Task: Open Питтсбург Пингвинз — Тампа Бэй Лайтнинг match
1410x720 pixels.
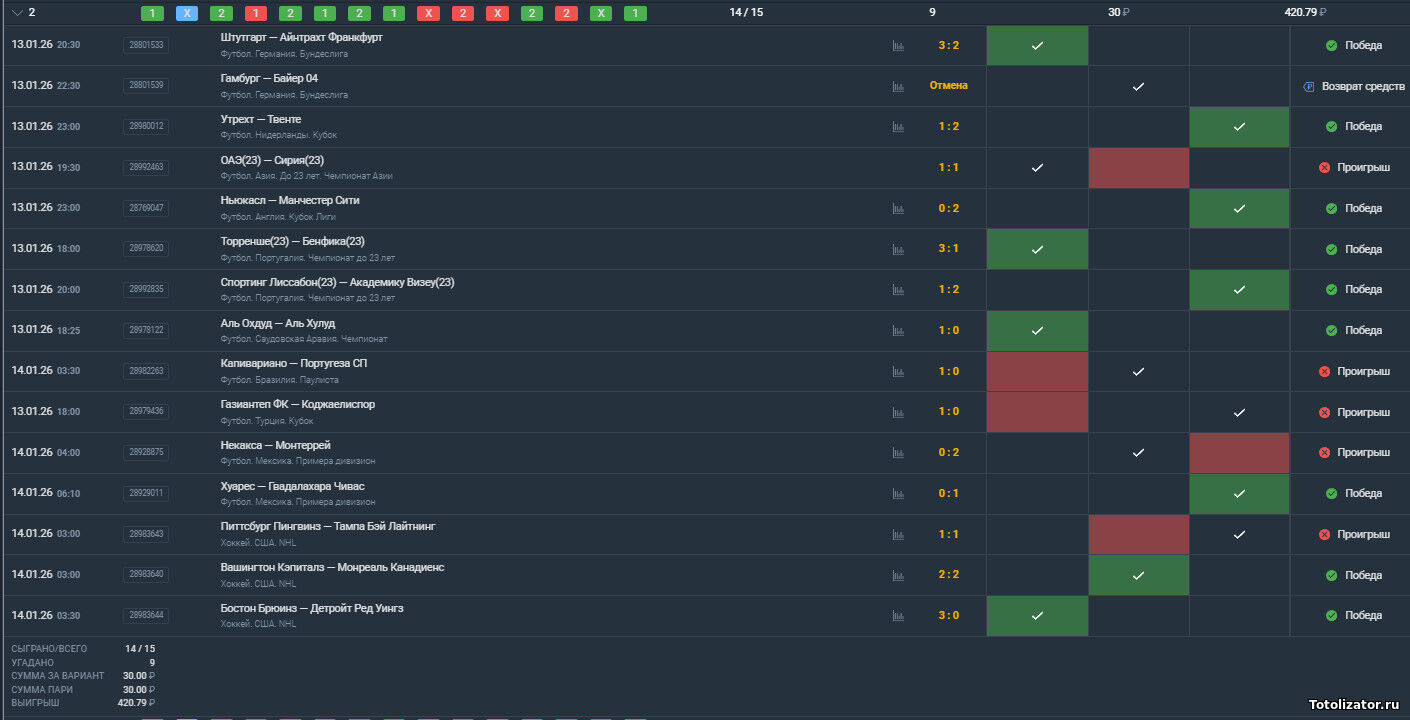Action: pyautogui.click(x=328, y=526)
